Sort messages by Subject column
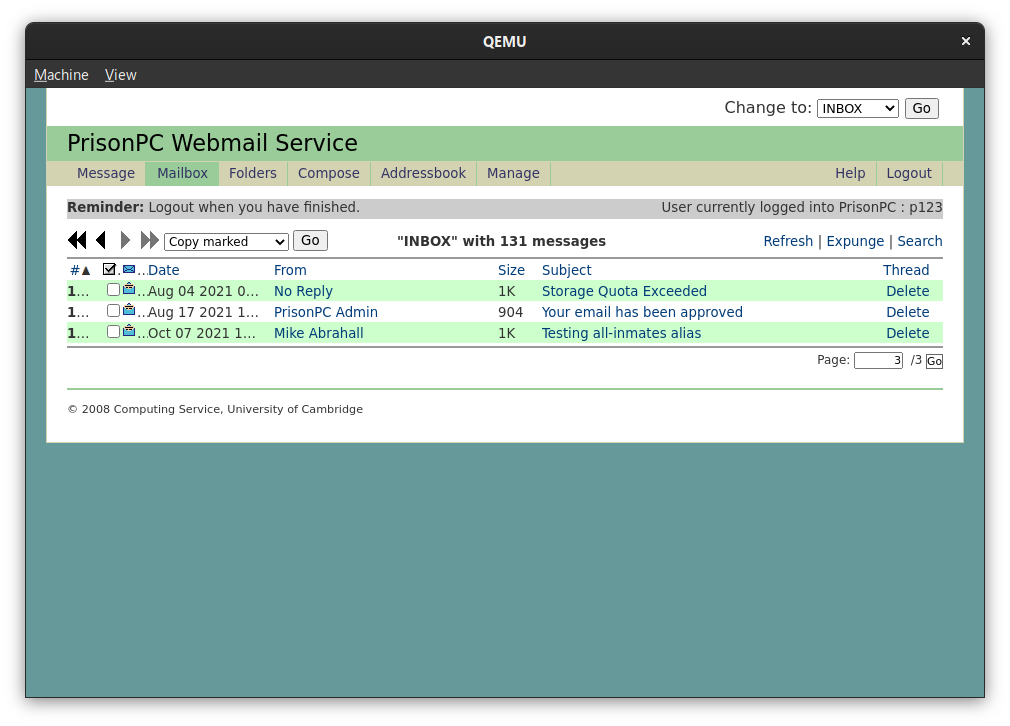 (x=566, y=271)
